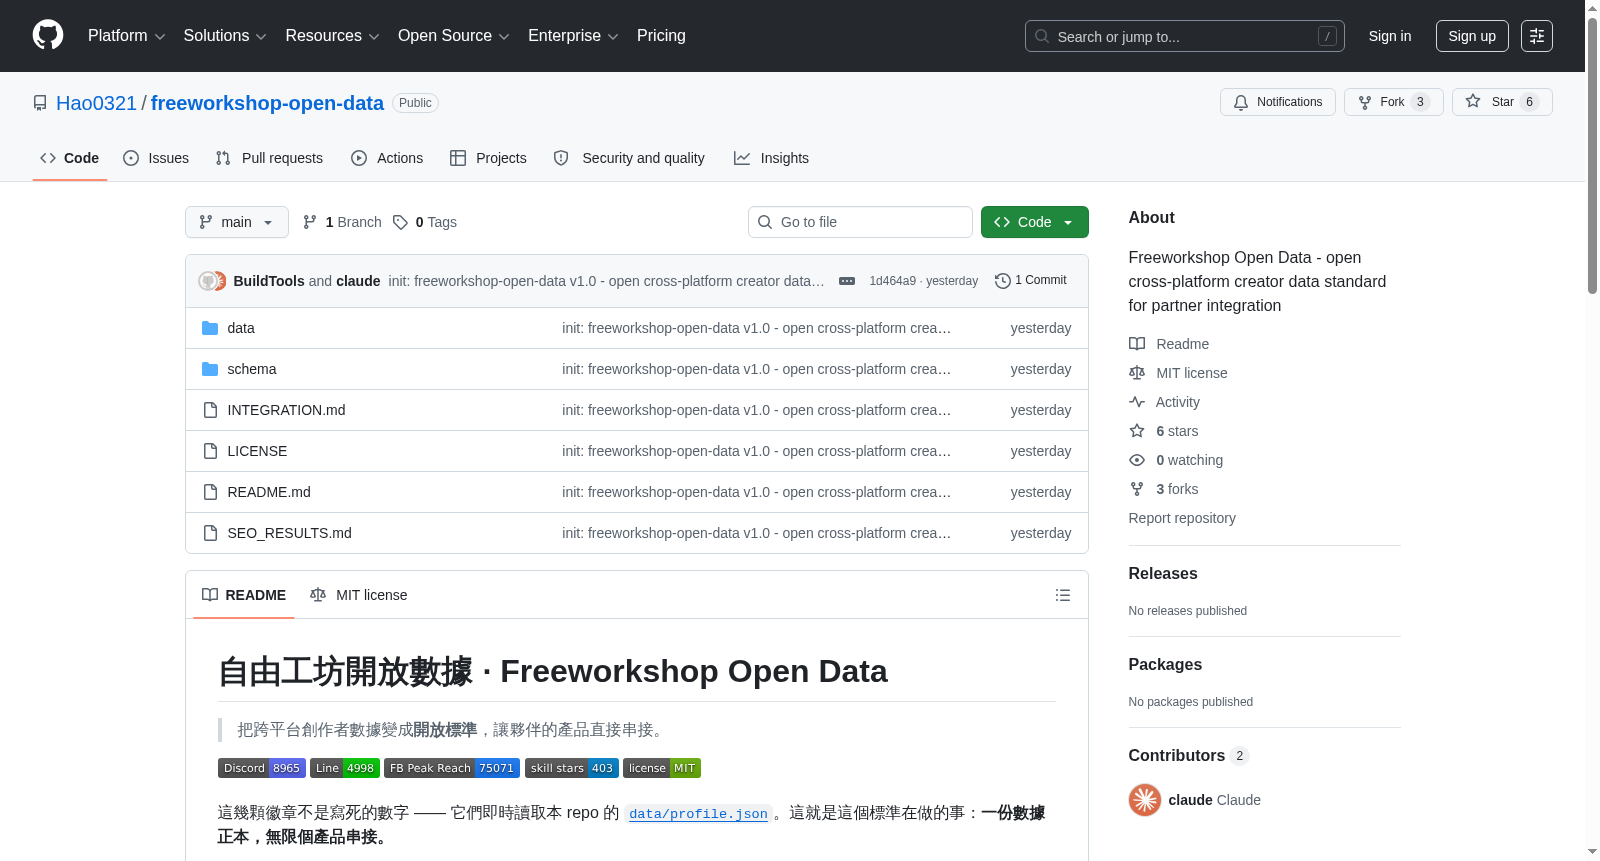This screenshot has width=1600, height=861.
Task: Click the FB Peak Reach 75071 badge
Action: coord(452,768)
